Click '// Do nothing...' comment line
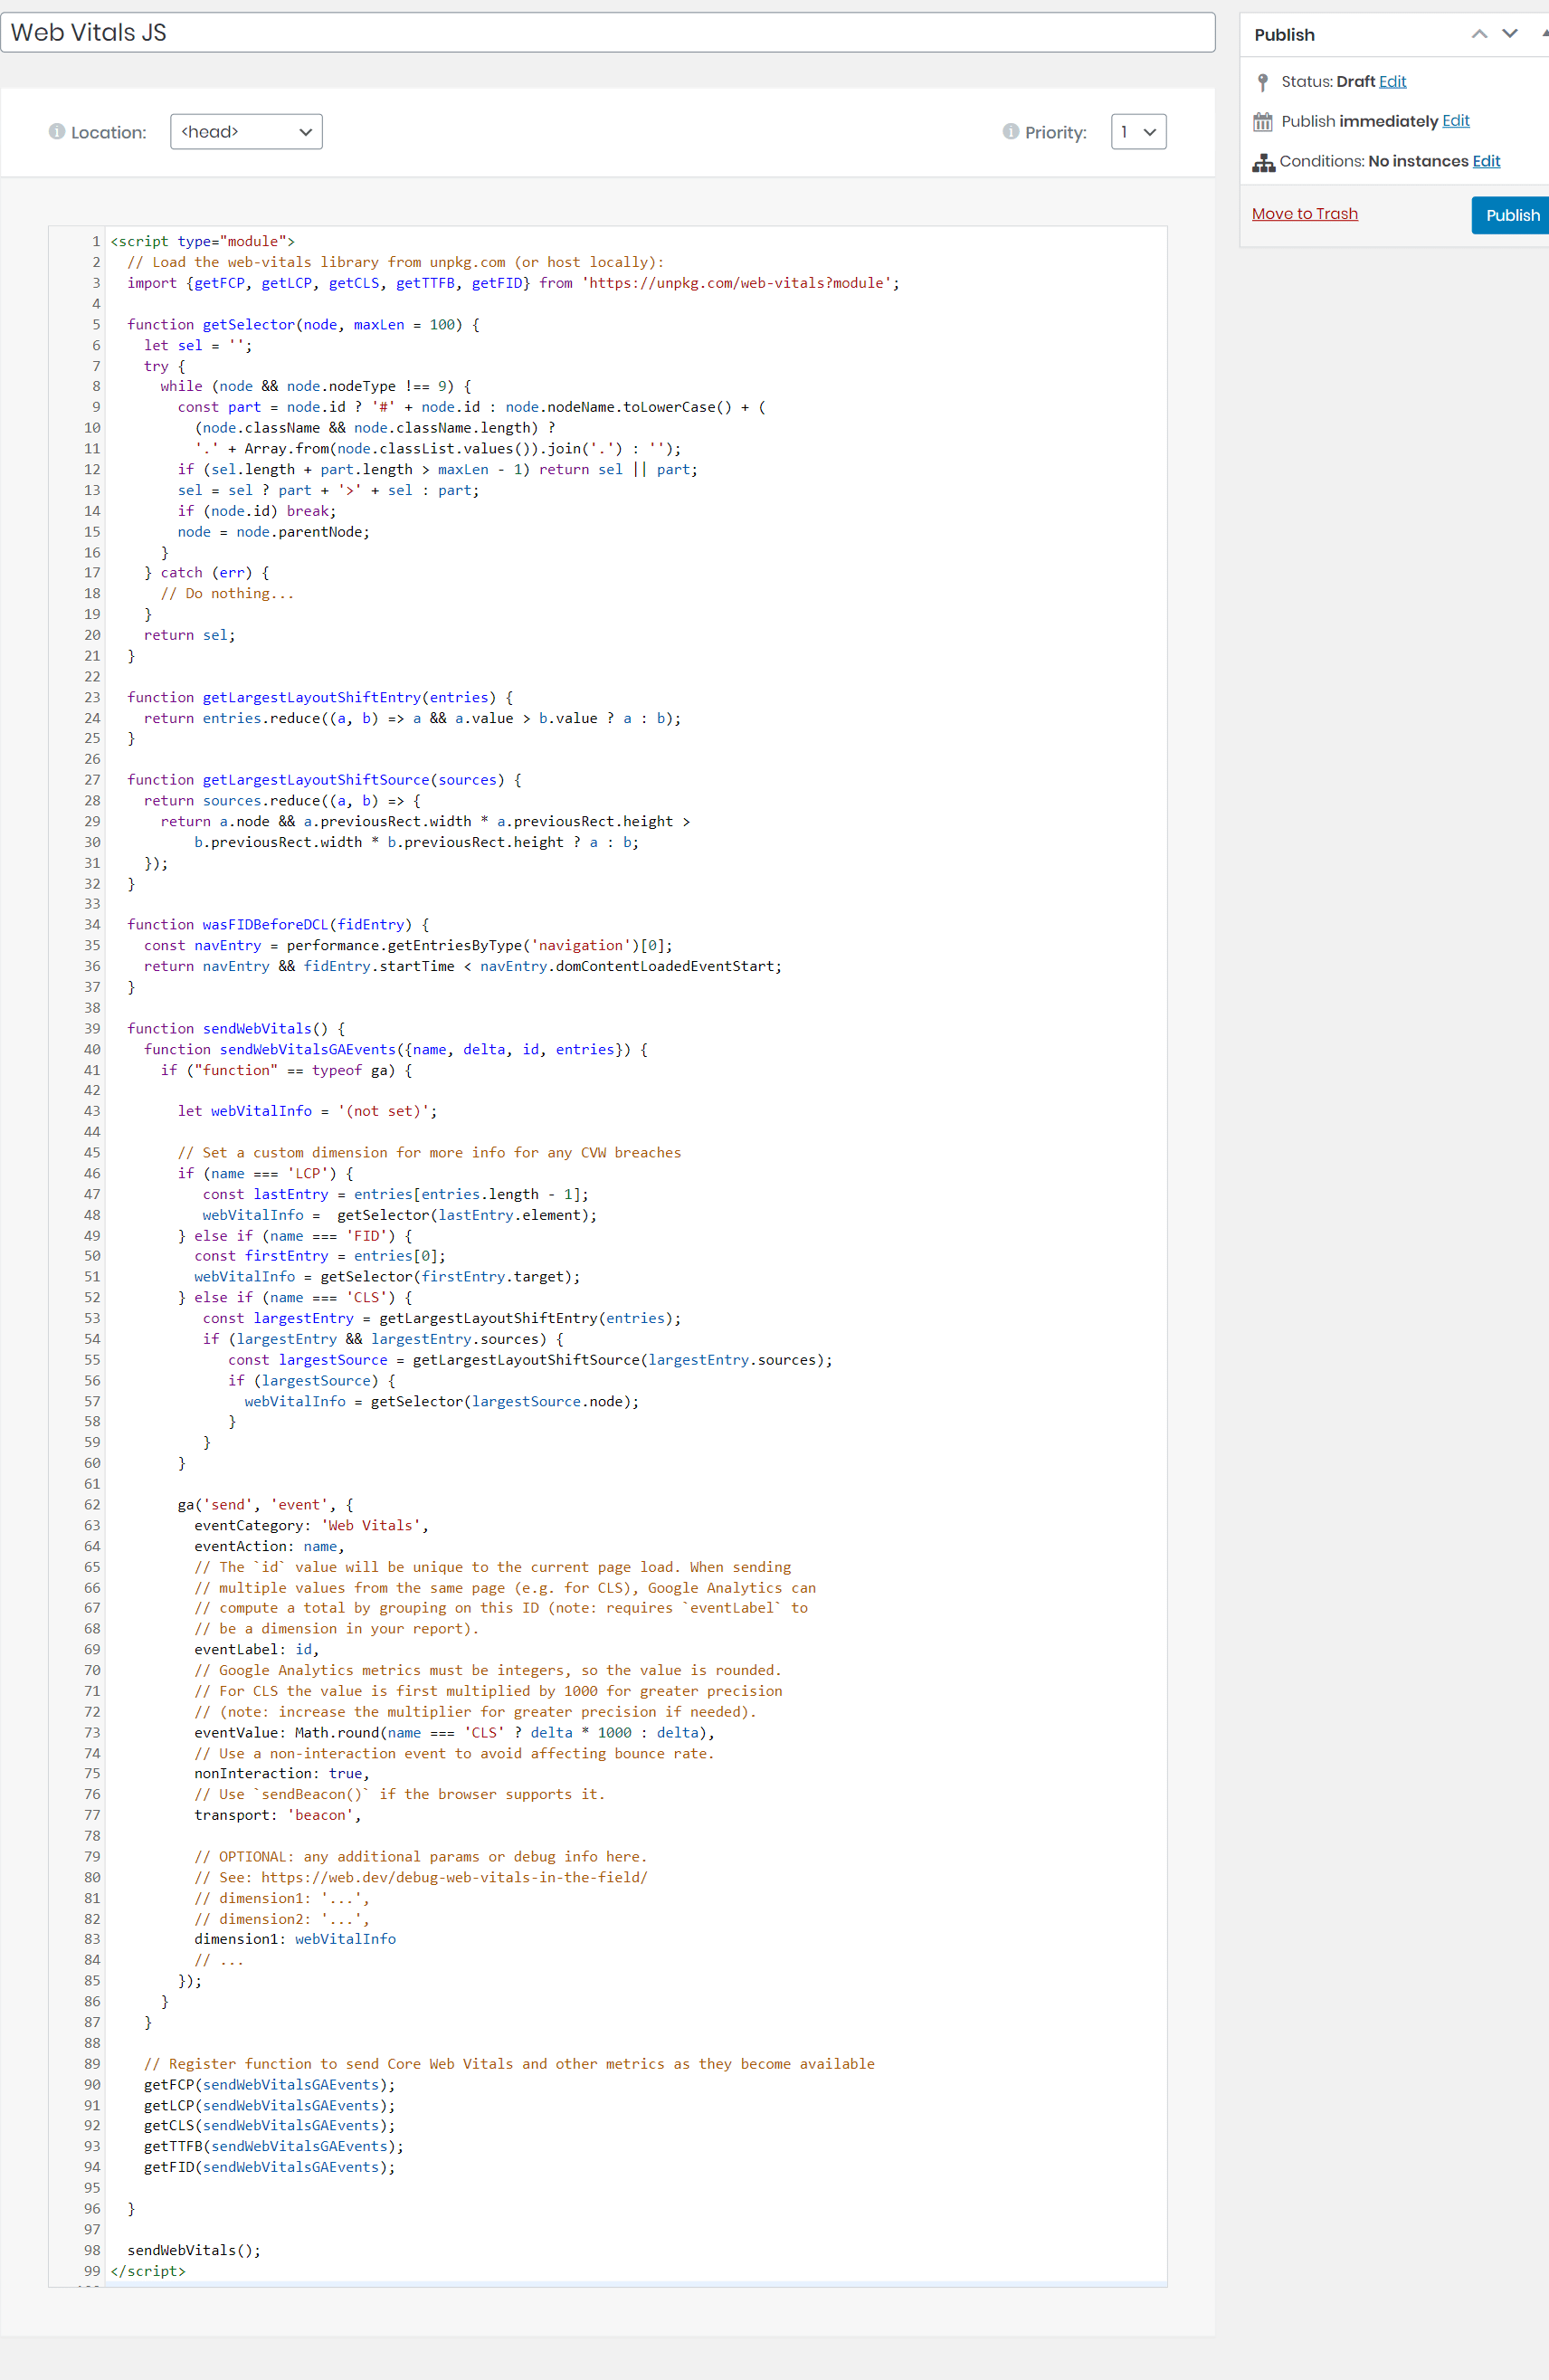Image resolution: width=1549 pixels, height=2380 pixels. (227, 594)
